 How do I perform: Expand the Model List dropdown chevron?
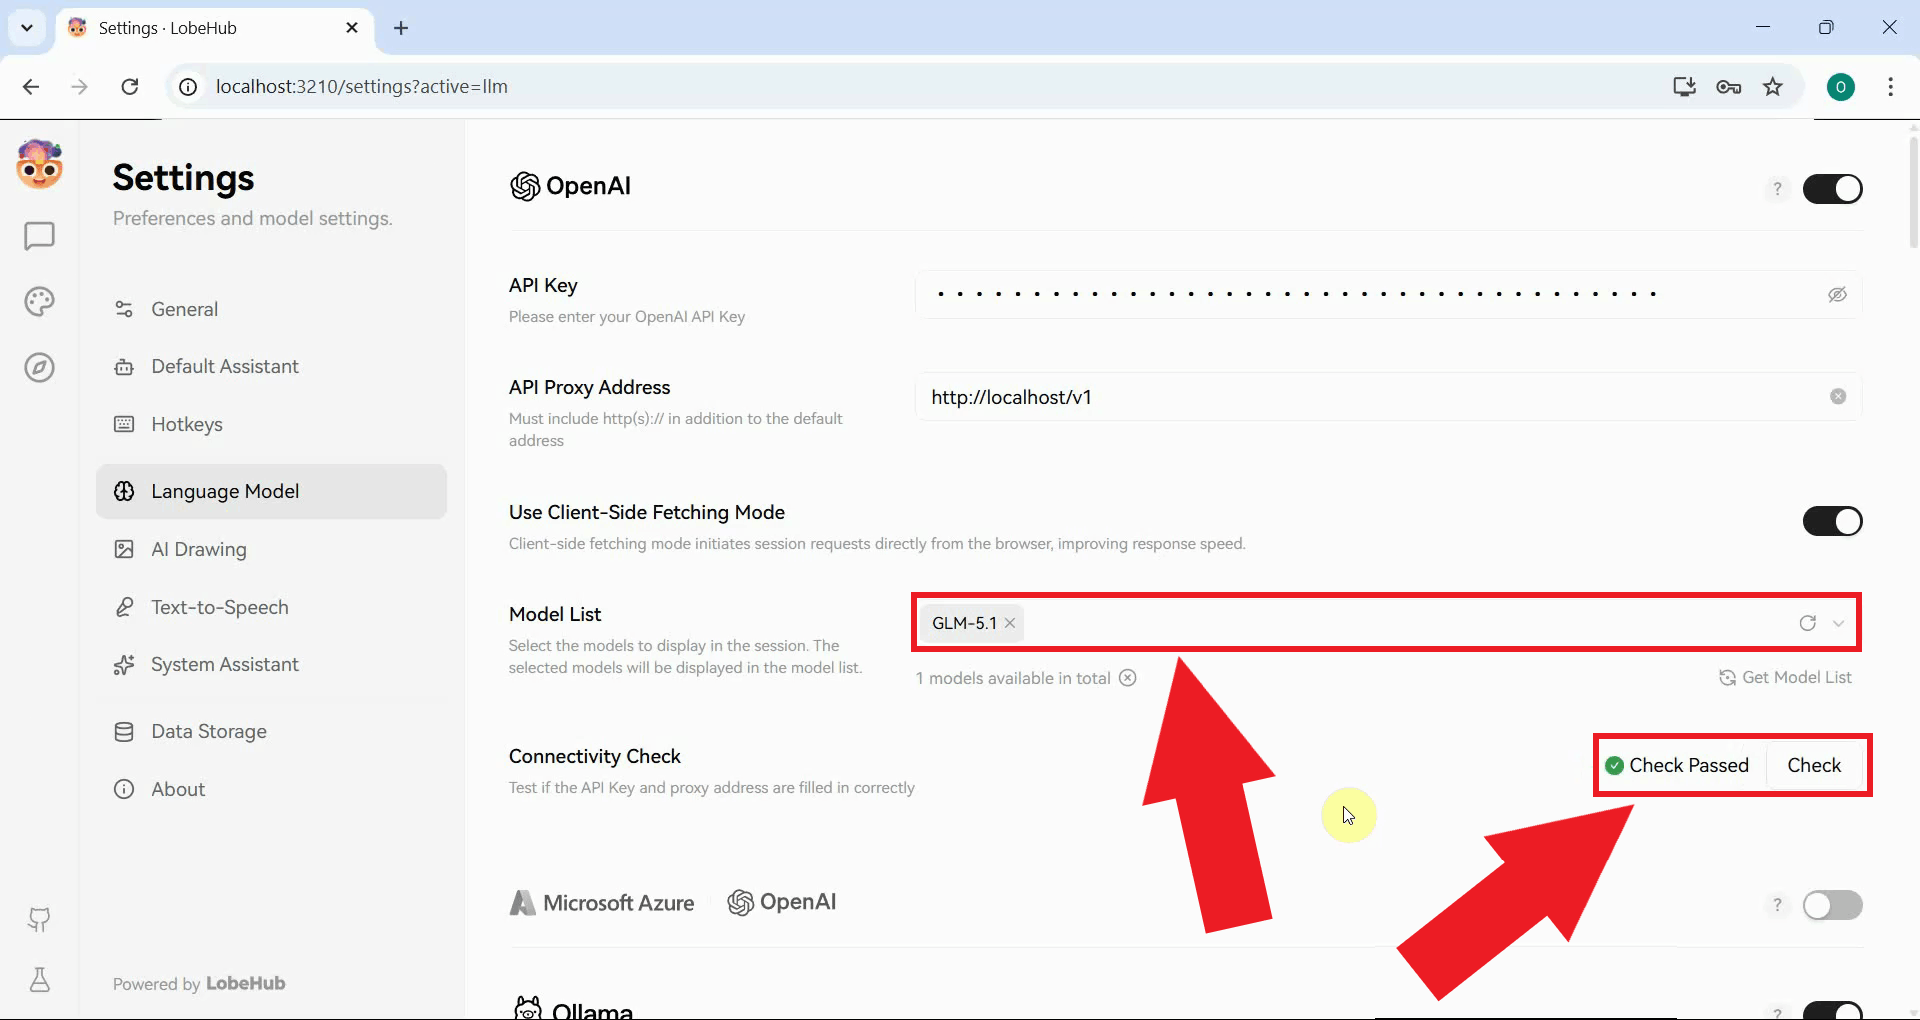(1840, 622)
